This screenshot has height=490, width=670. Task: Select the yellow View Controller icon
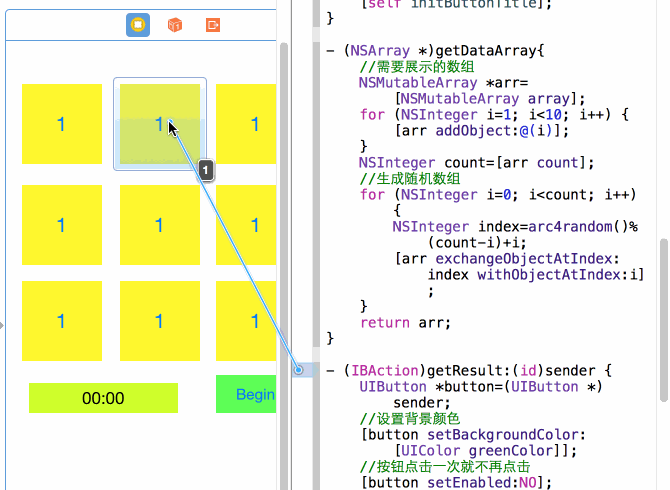(x=138, y=25)
